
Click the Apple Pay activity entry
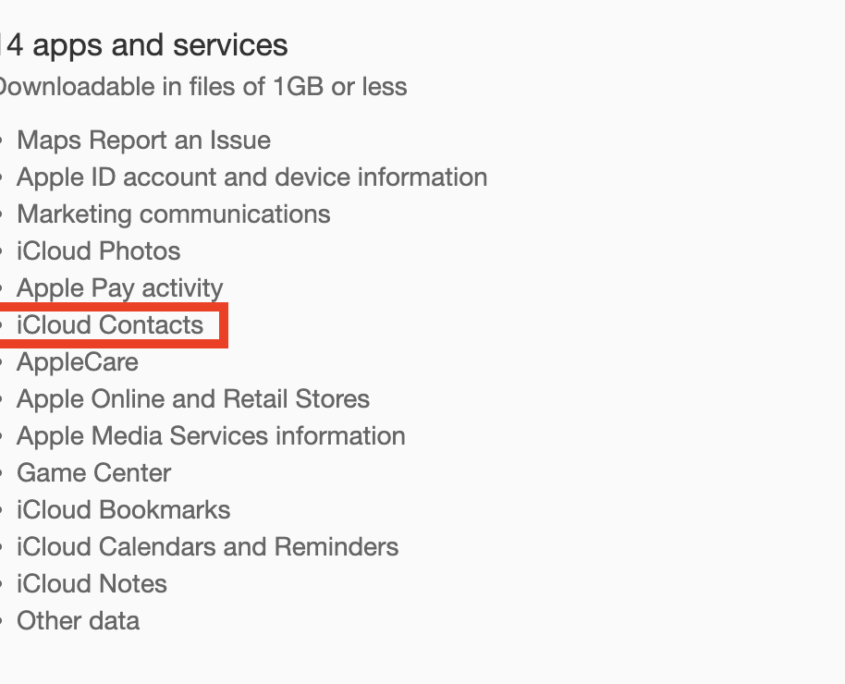click(x=119, y=288)
